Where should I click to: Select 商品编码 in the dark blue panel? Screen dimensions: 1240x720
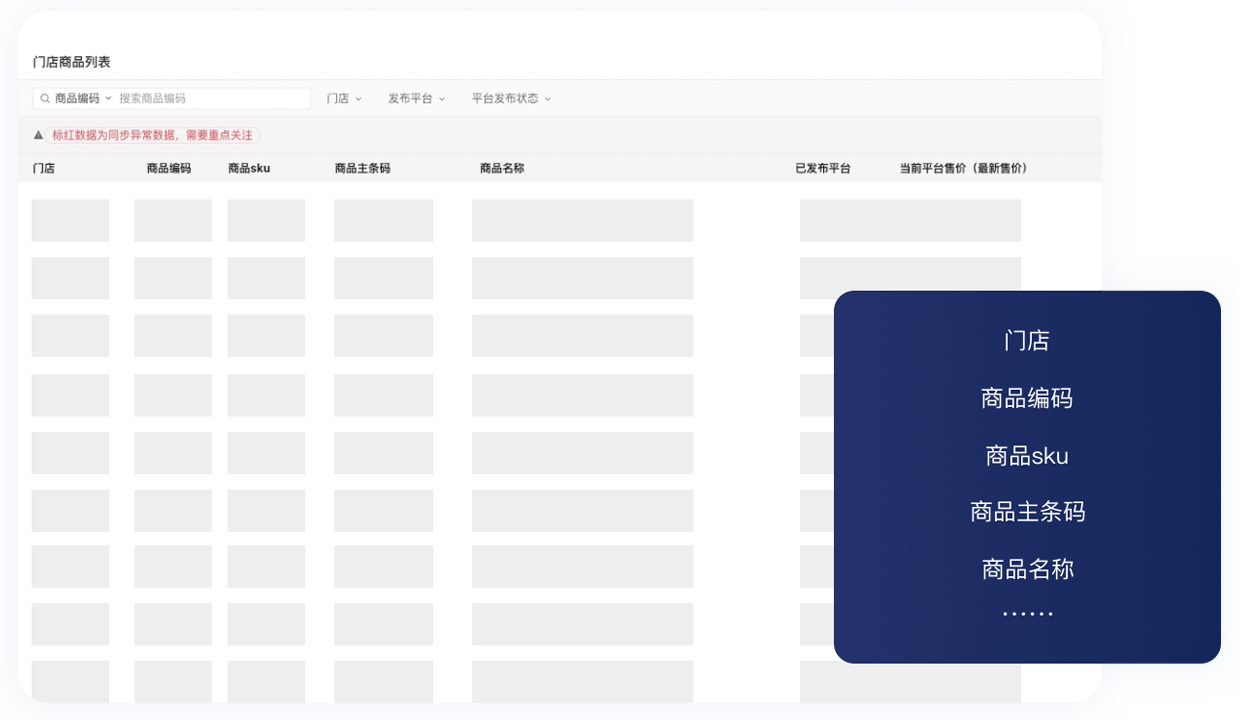(1027, 398)
